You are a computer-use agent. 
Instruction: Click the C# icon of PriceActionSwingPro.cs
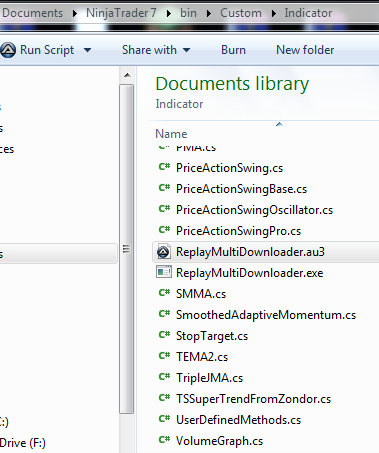pyautogui.click(x=164, y=230)
